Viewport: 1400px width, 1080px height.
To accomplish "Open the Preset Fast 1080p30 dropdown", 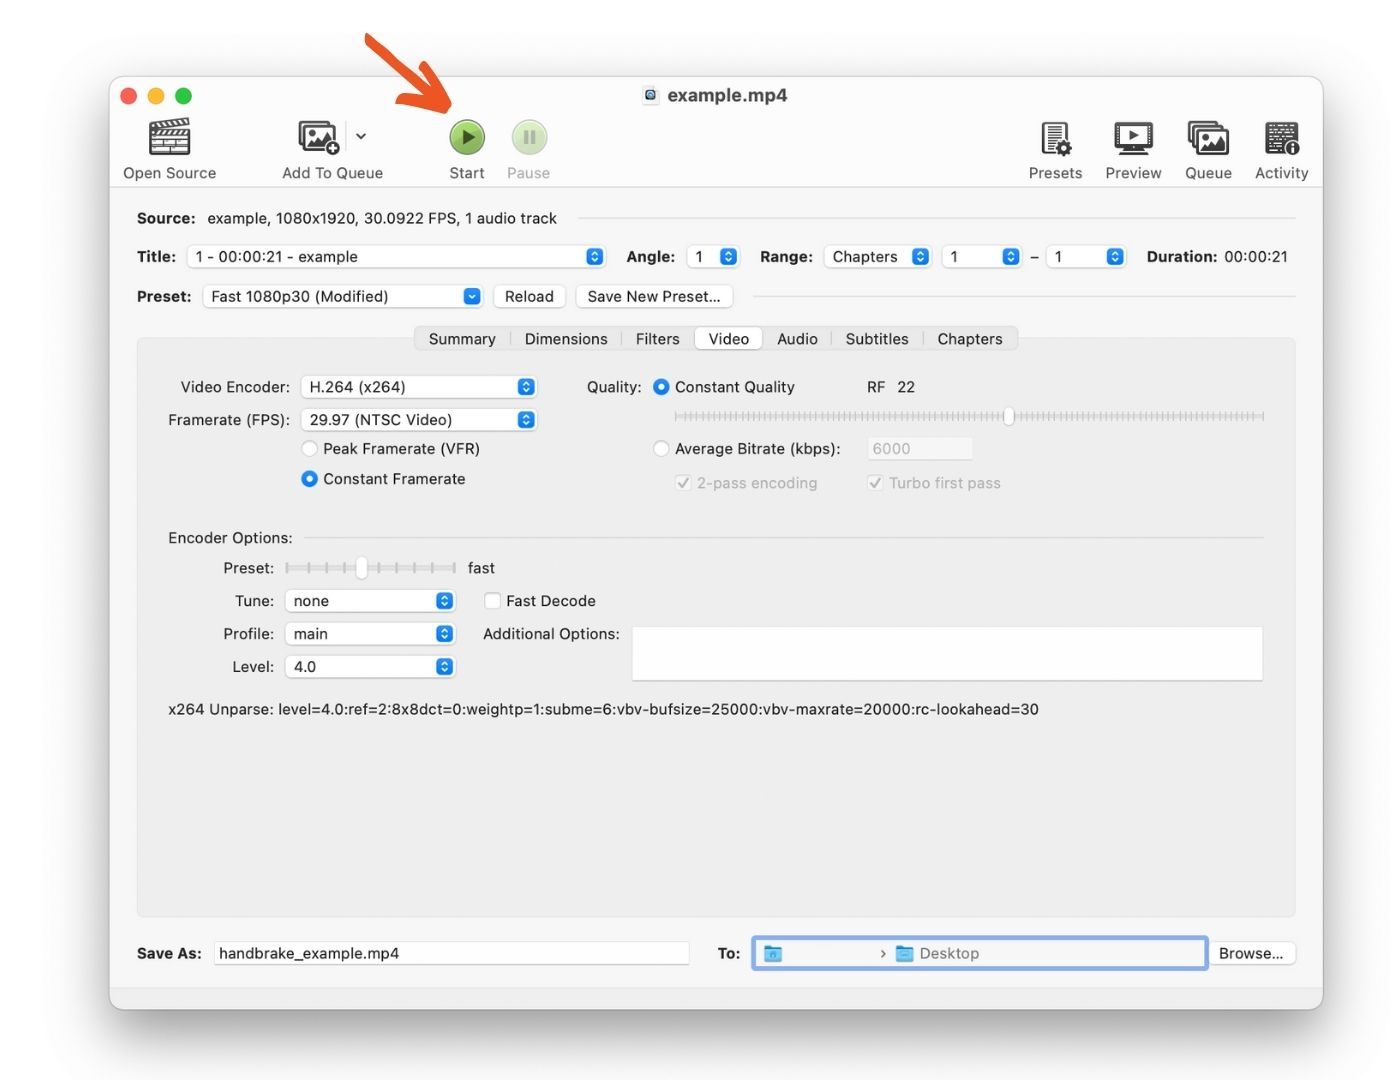I will point(344,297).
